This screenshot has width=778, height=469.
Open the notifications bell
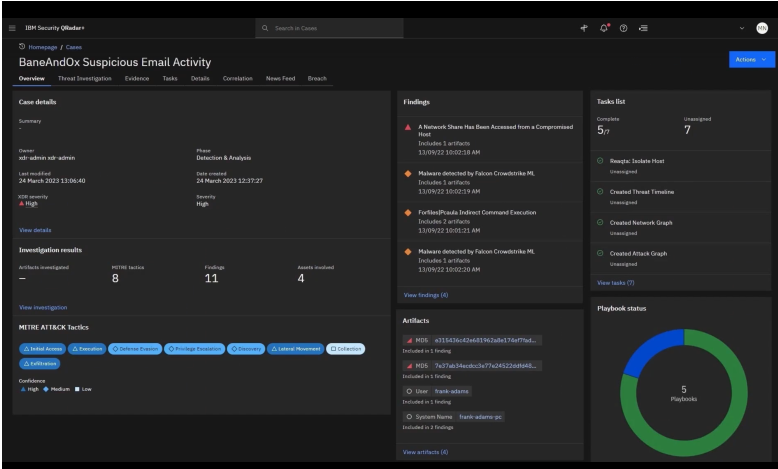coord(604,28)
